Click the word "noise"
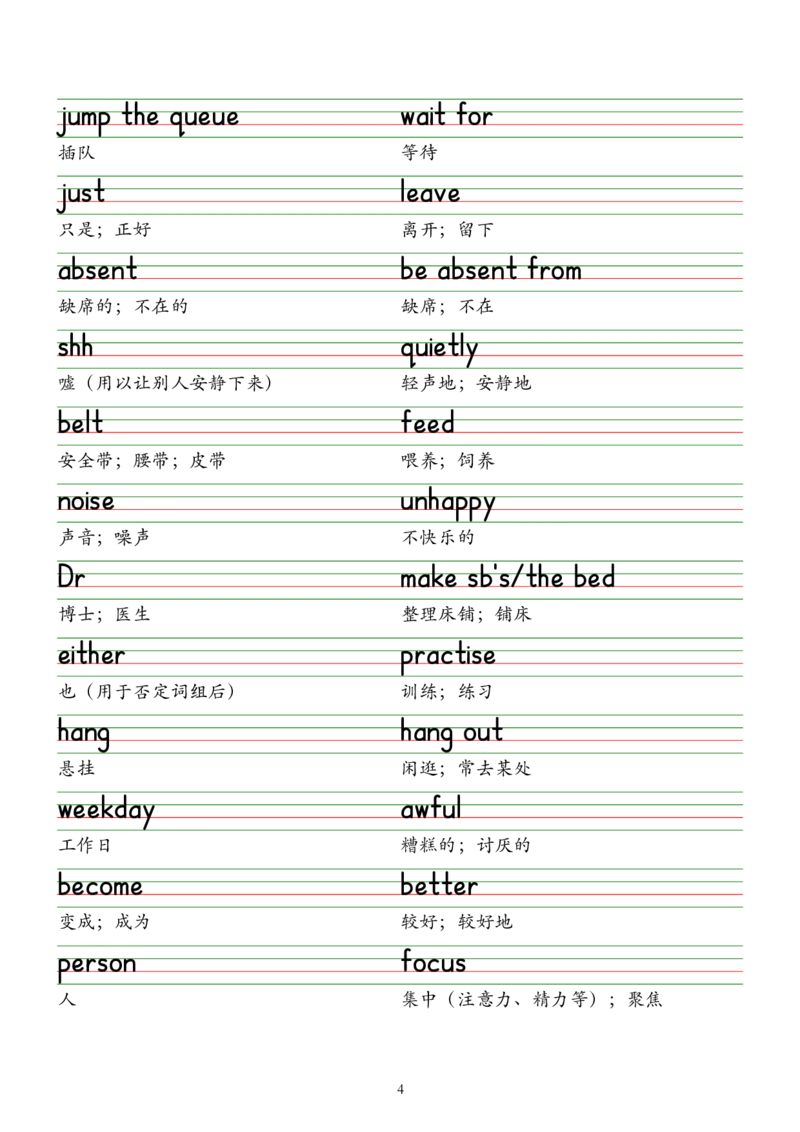This screenshot has width=800, height=1132. point(87,501)
